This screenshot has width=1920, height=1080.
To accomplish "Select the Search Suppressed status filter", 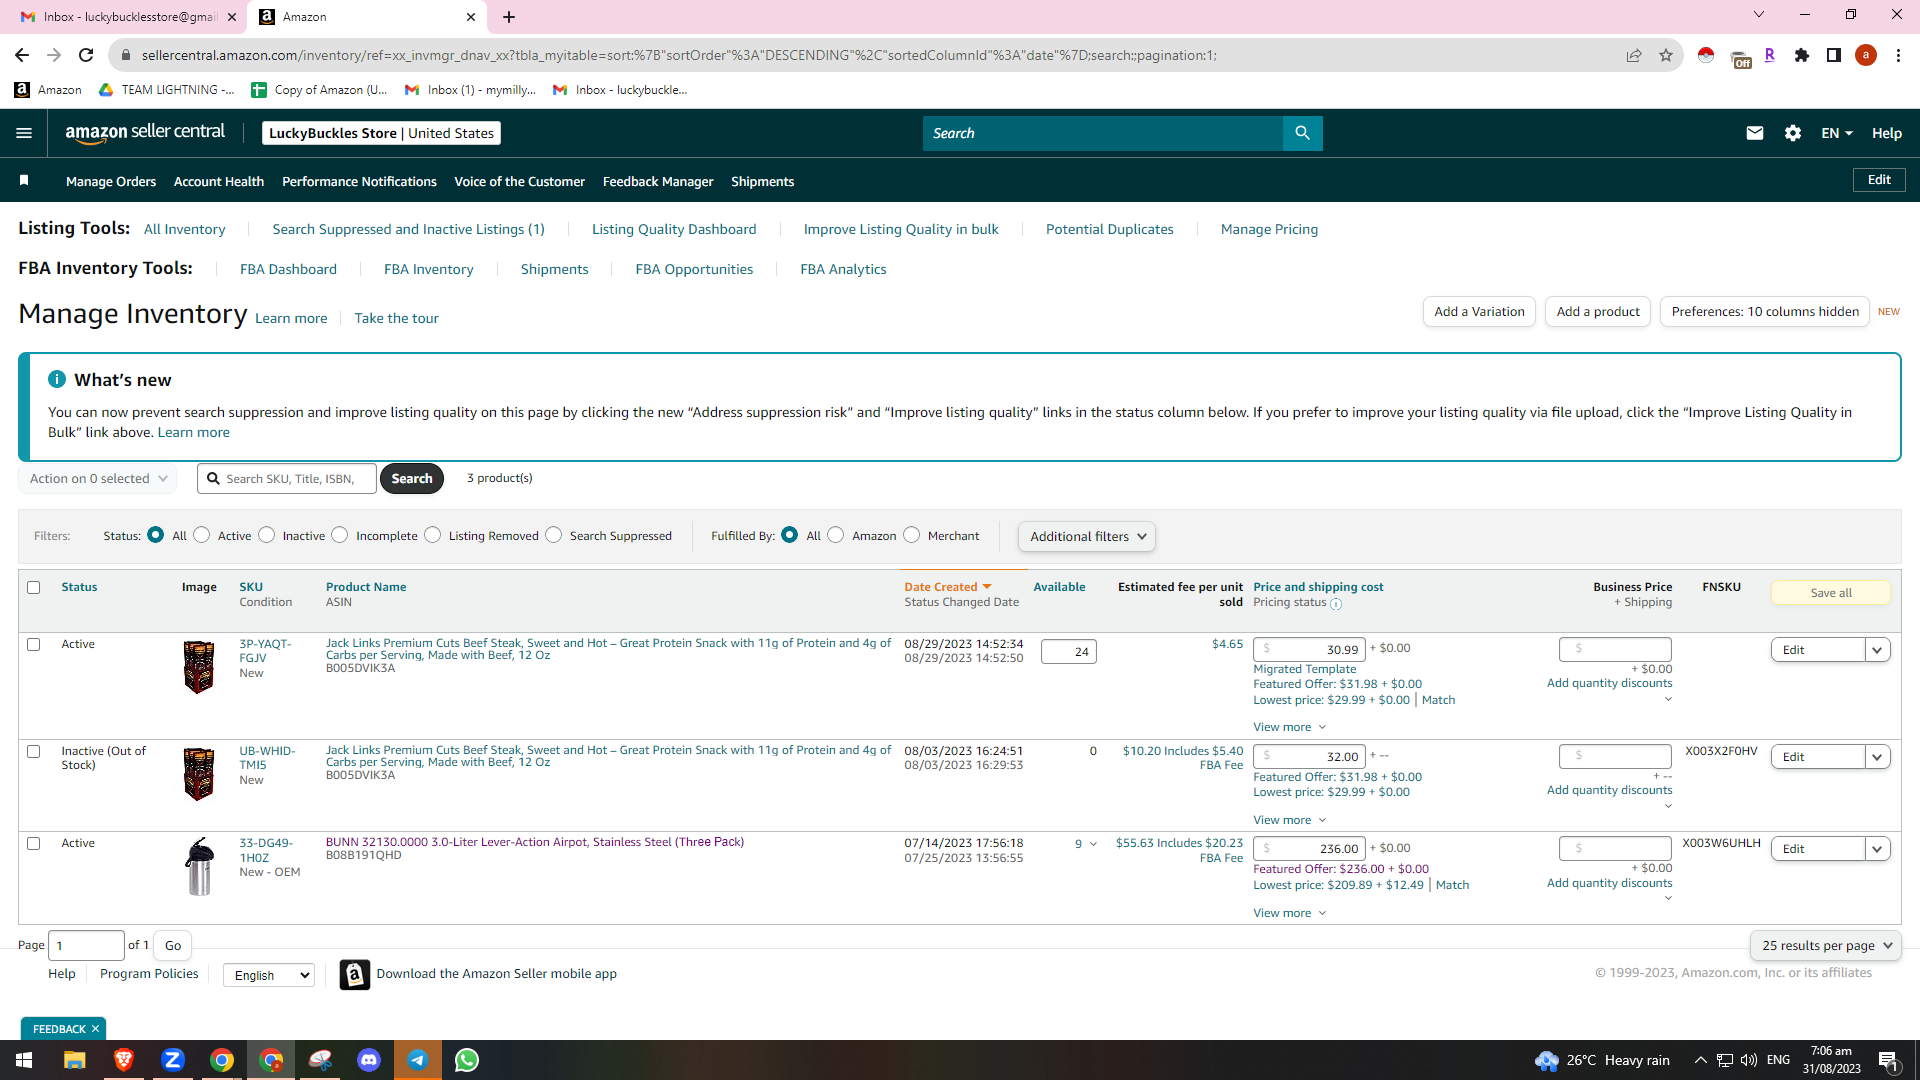I will 554,535.
